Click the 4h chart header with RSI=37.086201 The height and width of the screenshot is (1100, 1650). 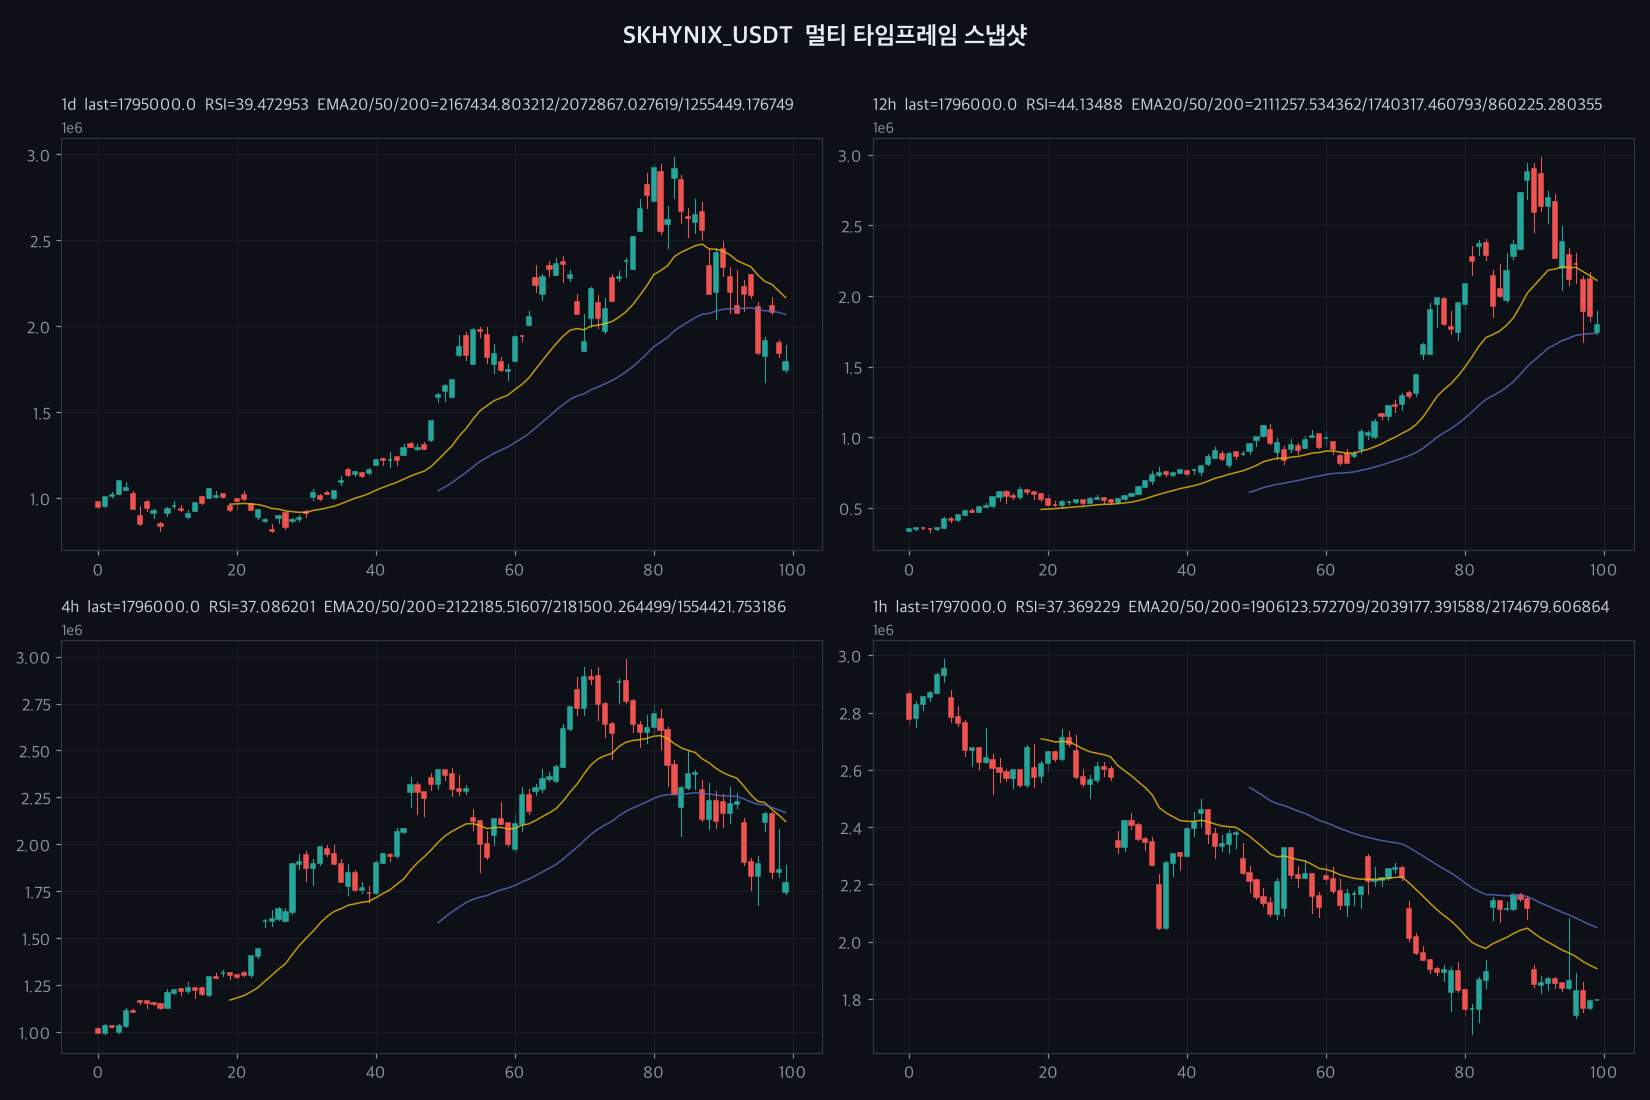coord(423,606)
